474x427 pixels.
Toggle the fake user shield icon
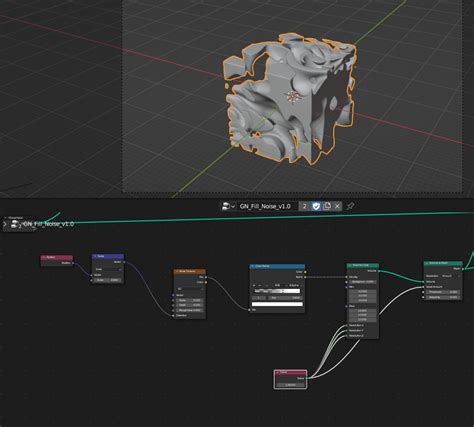click(316, 206)
